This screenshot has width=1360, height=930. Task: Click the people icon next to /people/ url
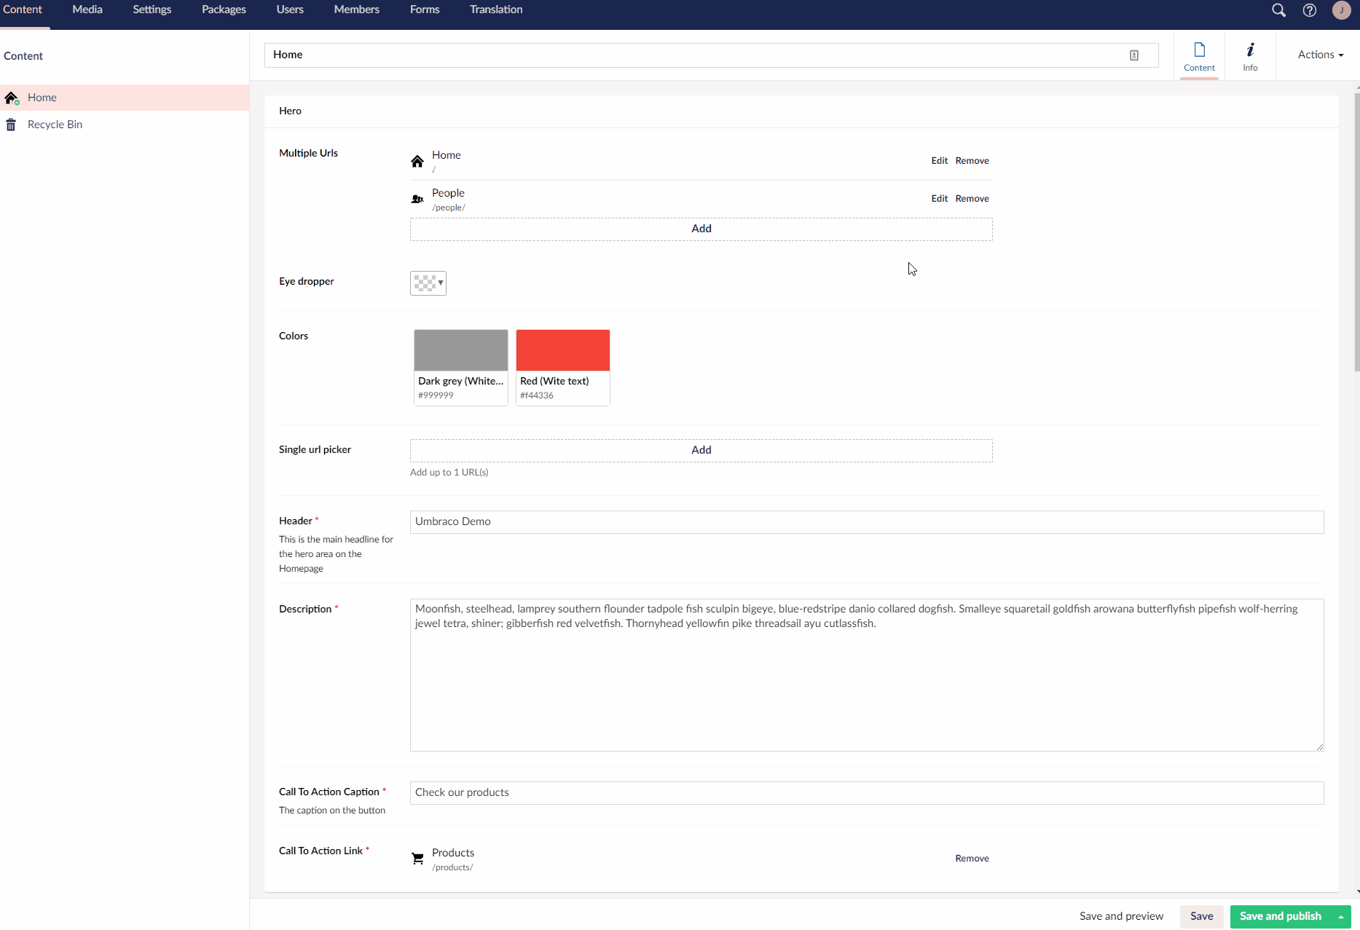click(x=417, y=198)
